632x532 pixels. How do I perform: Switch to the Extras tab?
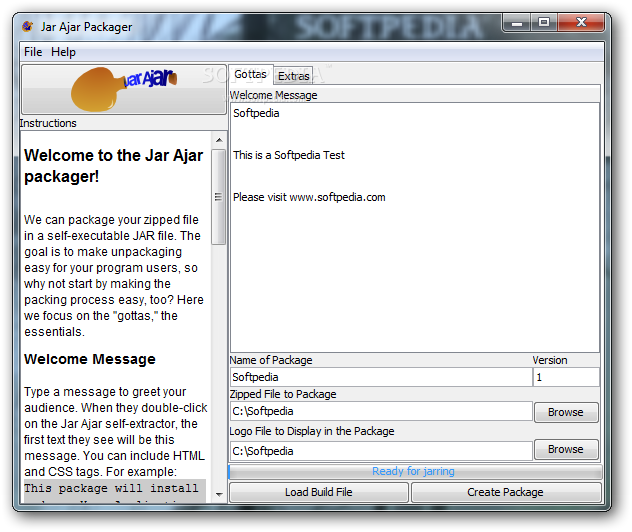(x=293, y=76)
